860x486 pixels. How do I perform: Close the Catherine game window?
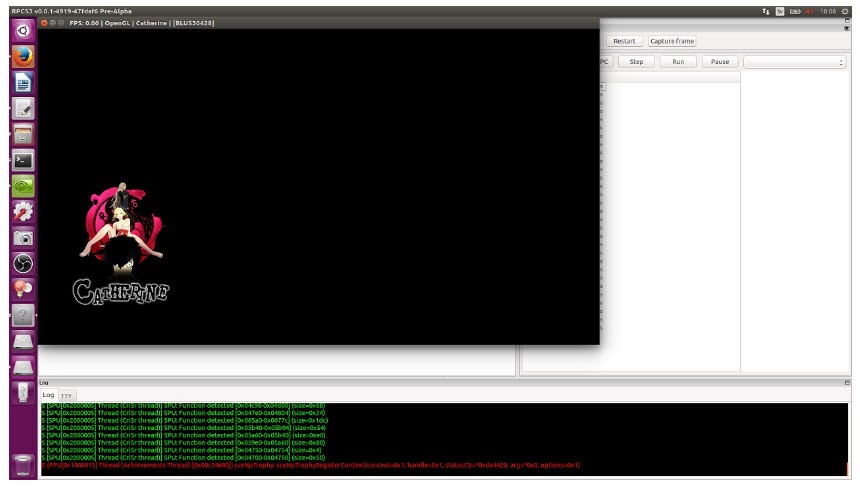pyautogui.click(x=44, y=23)
